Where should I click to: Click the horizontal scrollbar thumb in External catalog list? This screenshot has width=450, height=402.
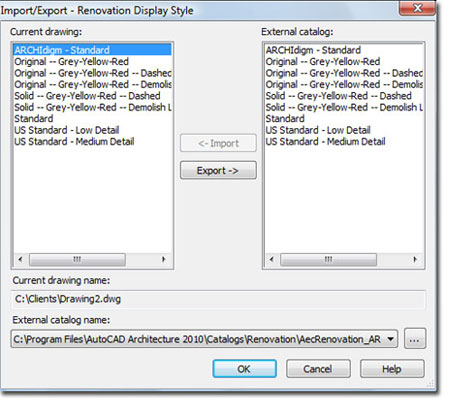point(329,259)
